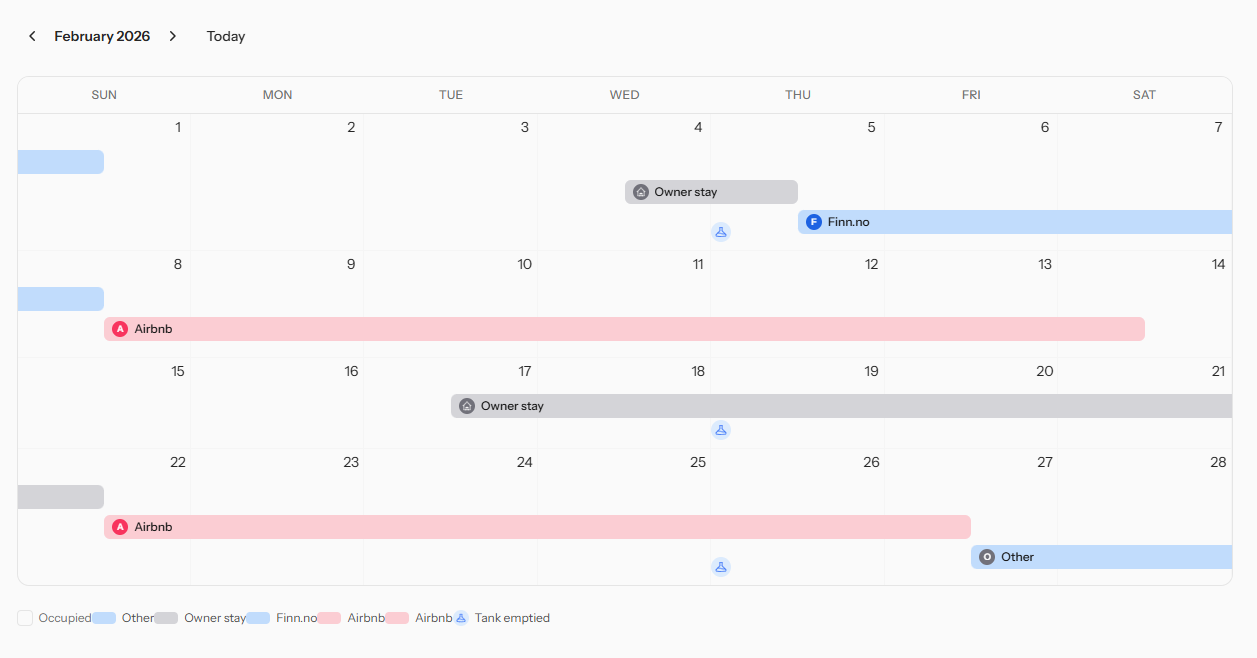
Task: Click the blue booking bar continuing into February 1
Action: [61, 162]
